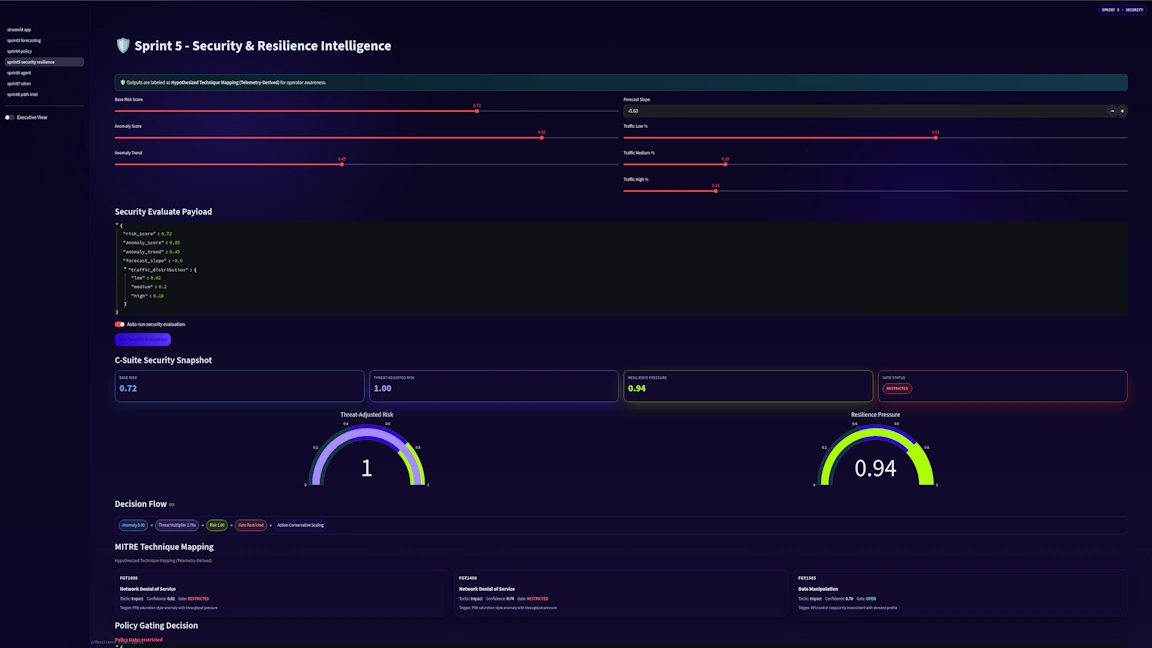Viewport: 1152px width, 648px height.
Task: Disable Auto-run security evaluation toggle
Action: pos(120,324)
